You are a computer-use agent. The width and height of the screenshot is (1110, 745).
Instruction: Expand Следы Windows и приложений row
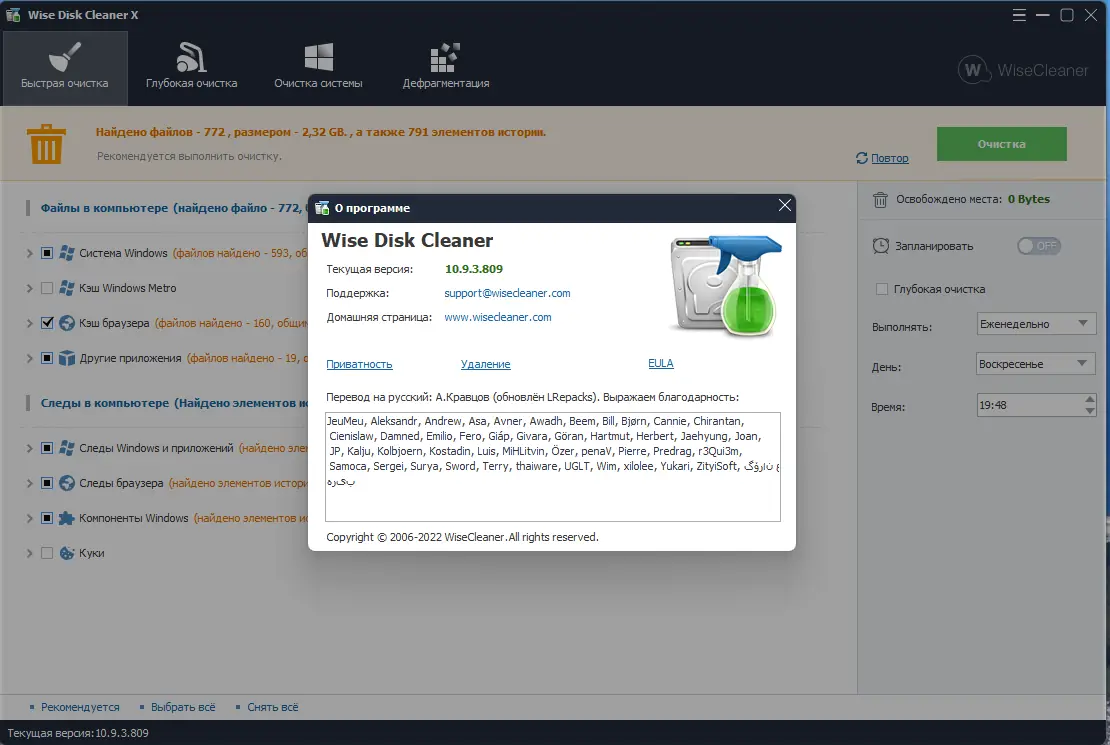coord(29,448)
